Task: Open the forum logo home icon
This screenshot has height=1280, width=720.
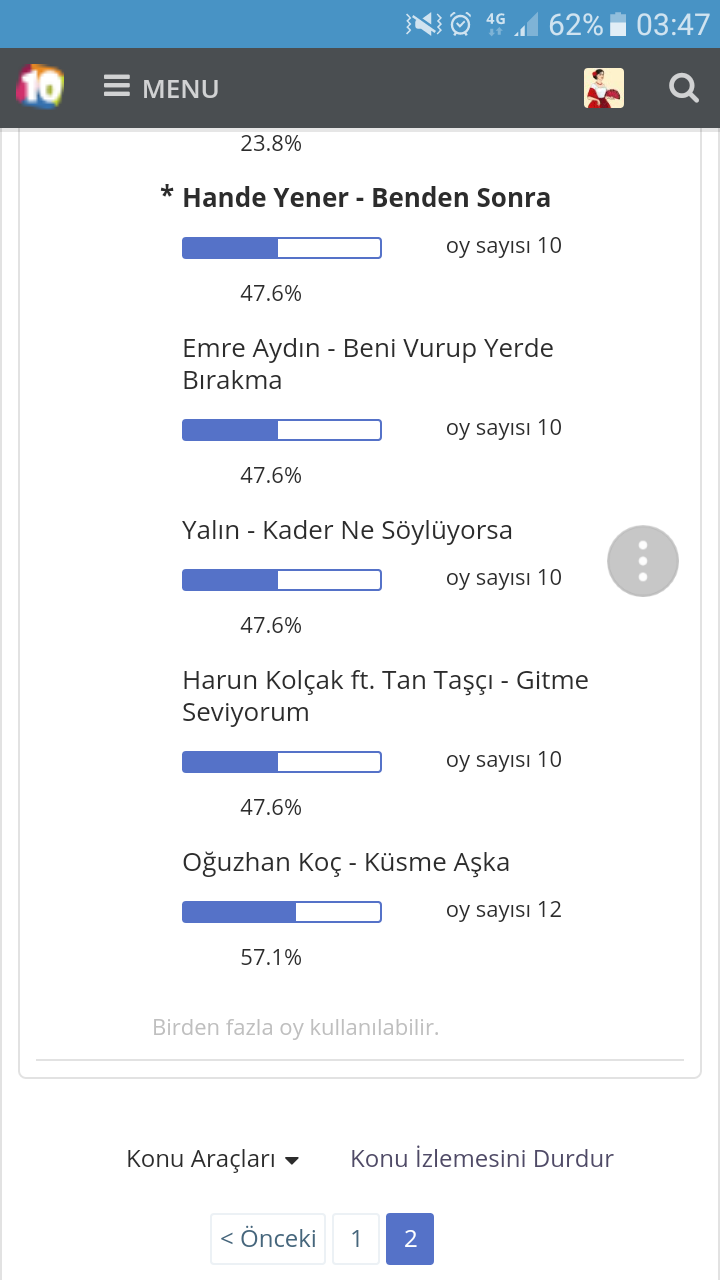Action: [40, 87]
